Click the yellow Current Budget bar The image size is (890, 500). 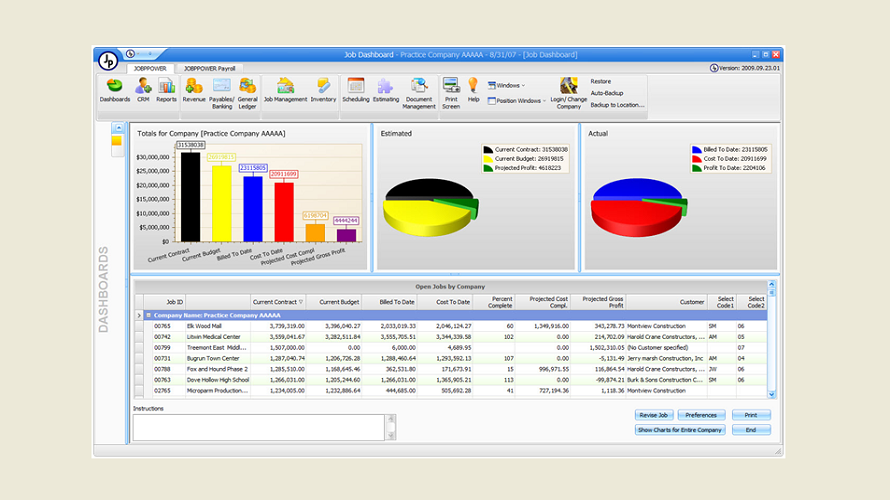(222, 204)
